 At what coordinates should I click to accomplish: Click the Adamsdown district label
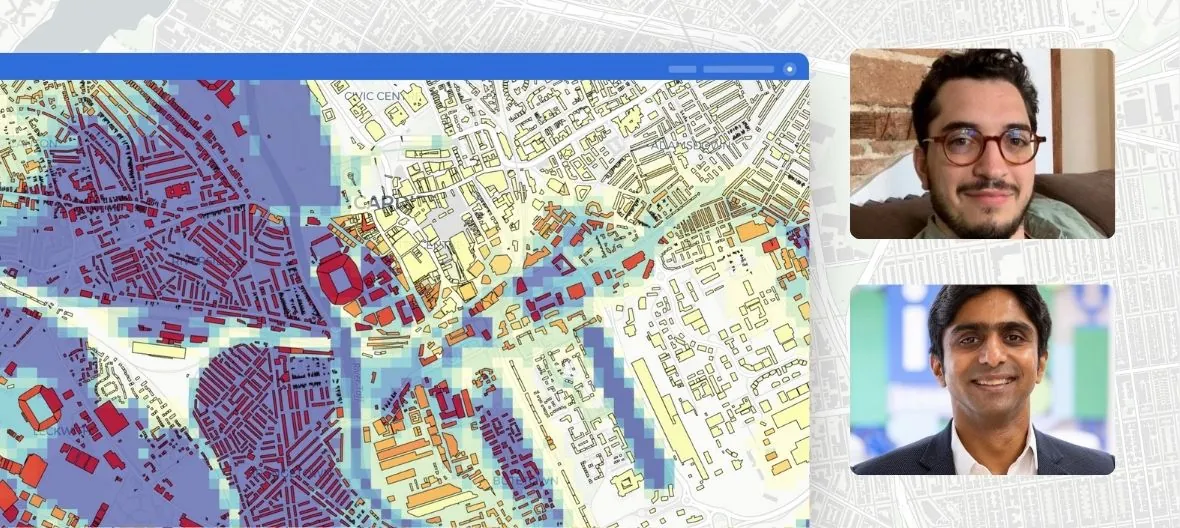coord(688,145)
